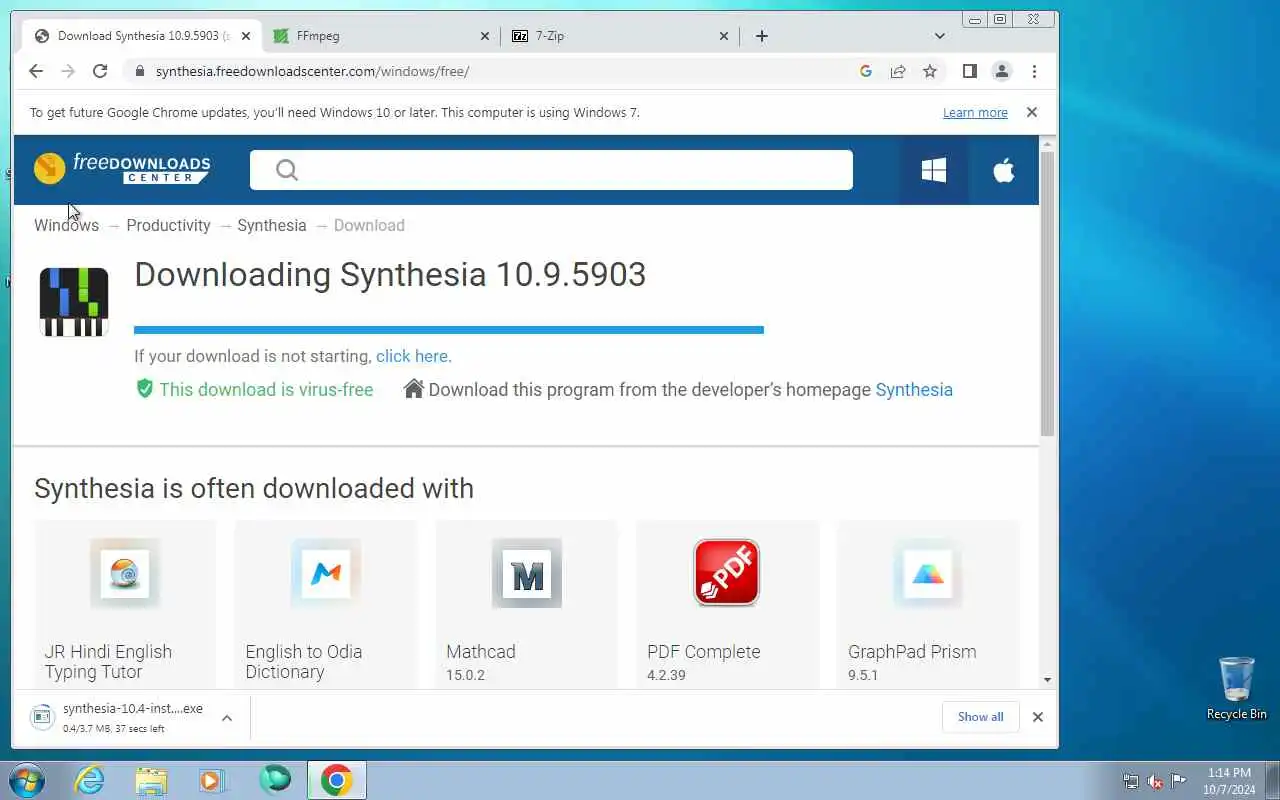
Task: Close the 7-Zip tab
Action: 724,36
